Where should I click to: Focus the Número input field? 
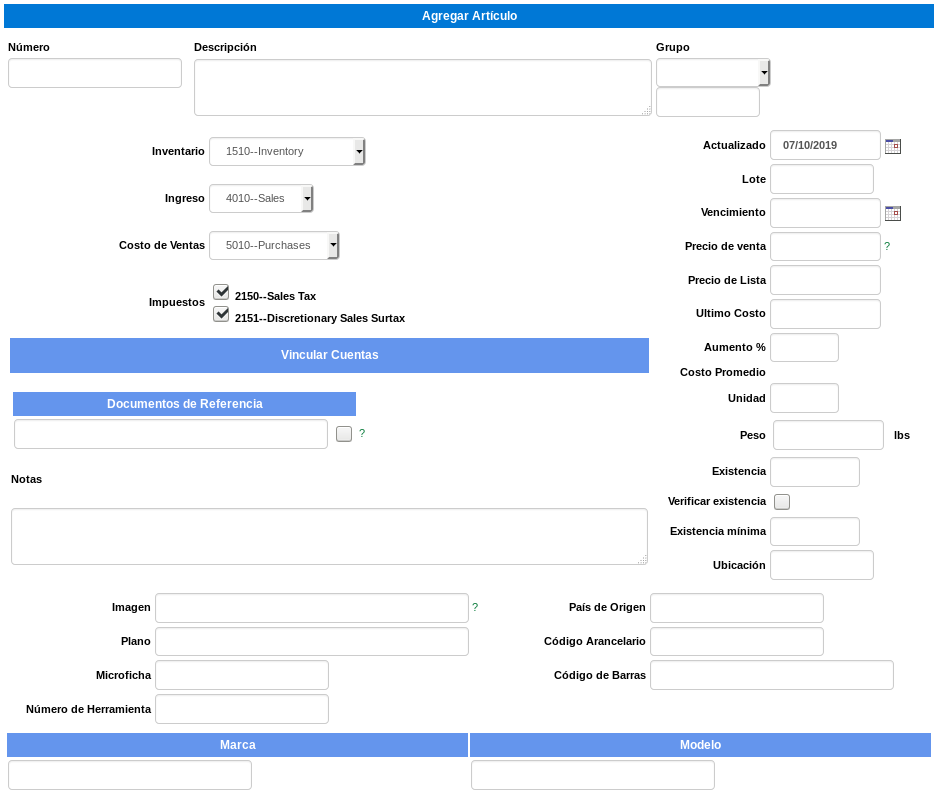pyautogui.click(x=95, y=73)
